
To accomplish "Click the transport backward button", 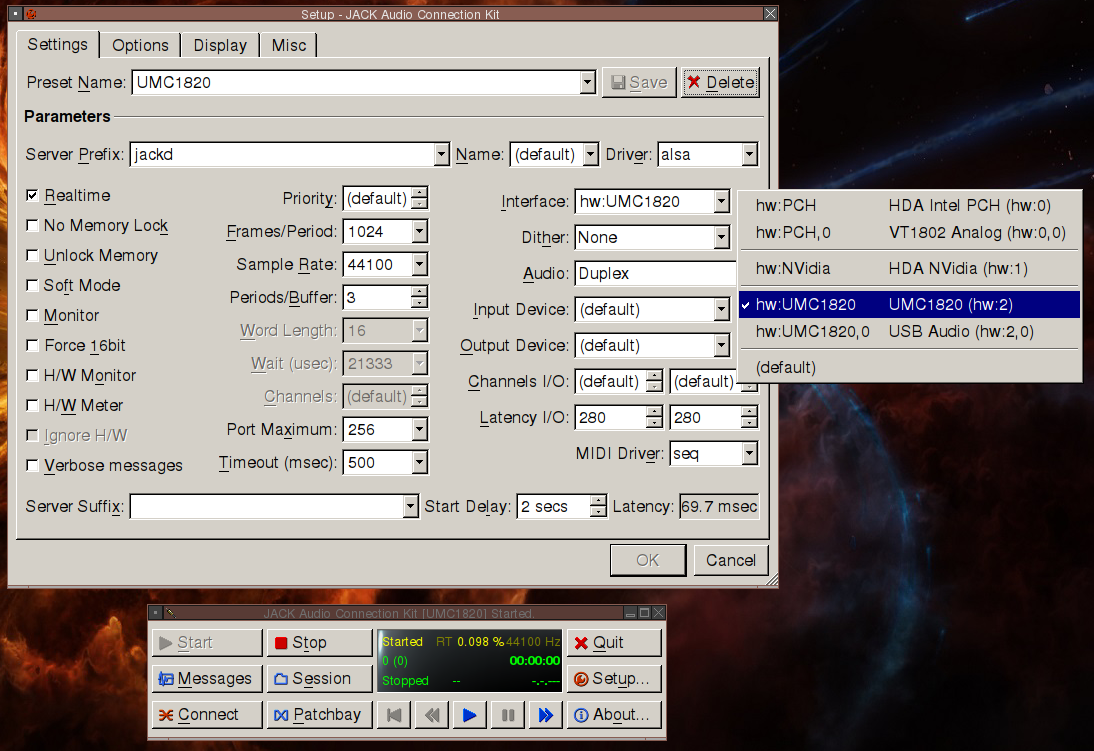I will point(432,715).
